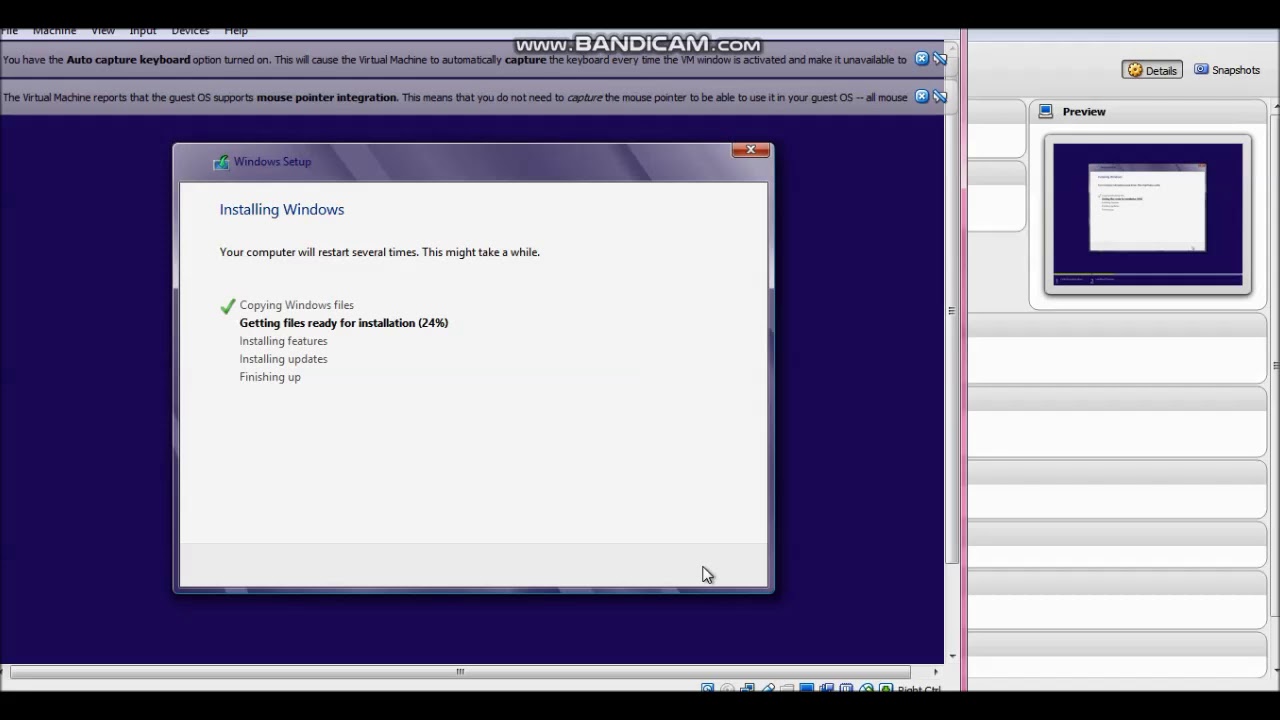
Task: Click the 'Copying Windows files' step
Action: point(297,305)
